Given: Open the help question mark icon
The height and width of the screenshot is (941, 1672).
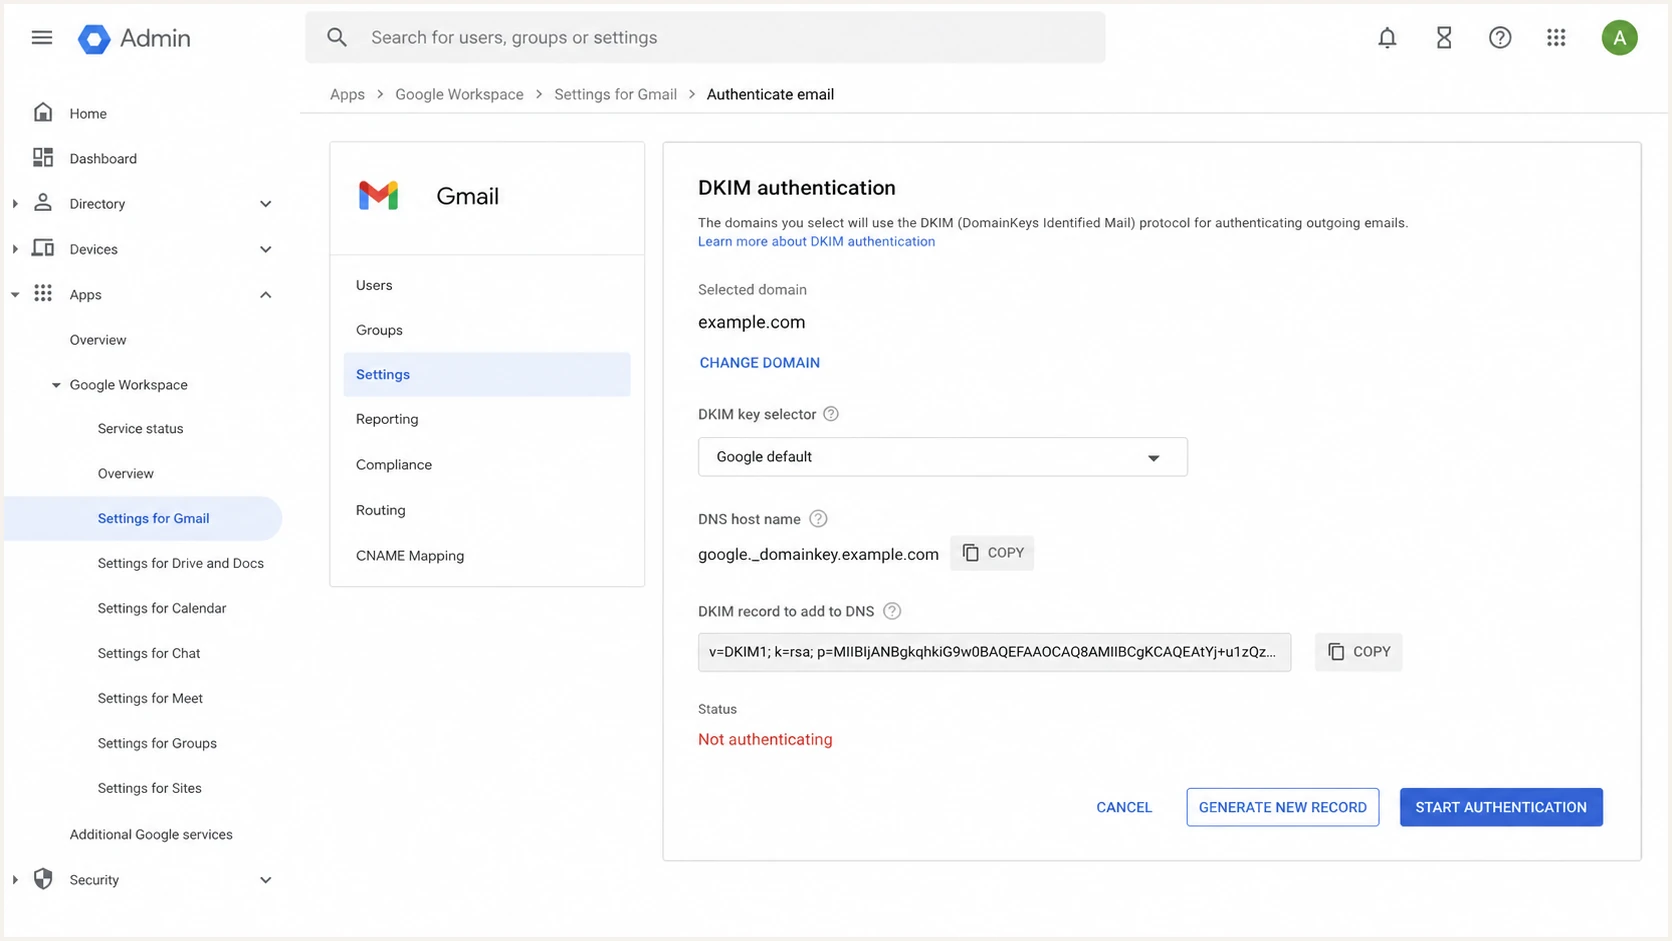Looking at the screenshot, I should tap(1500, 38).
